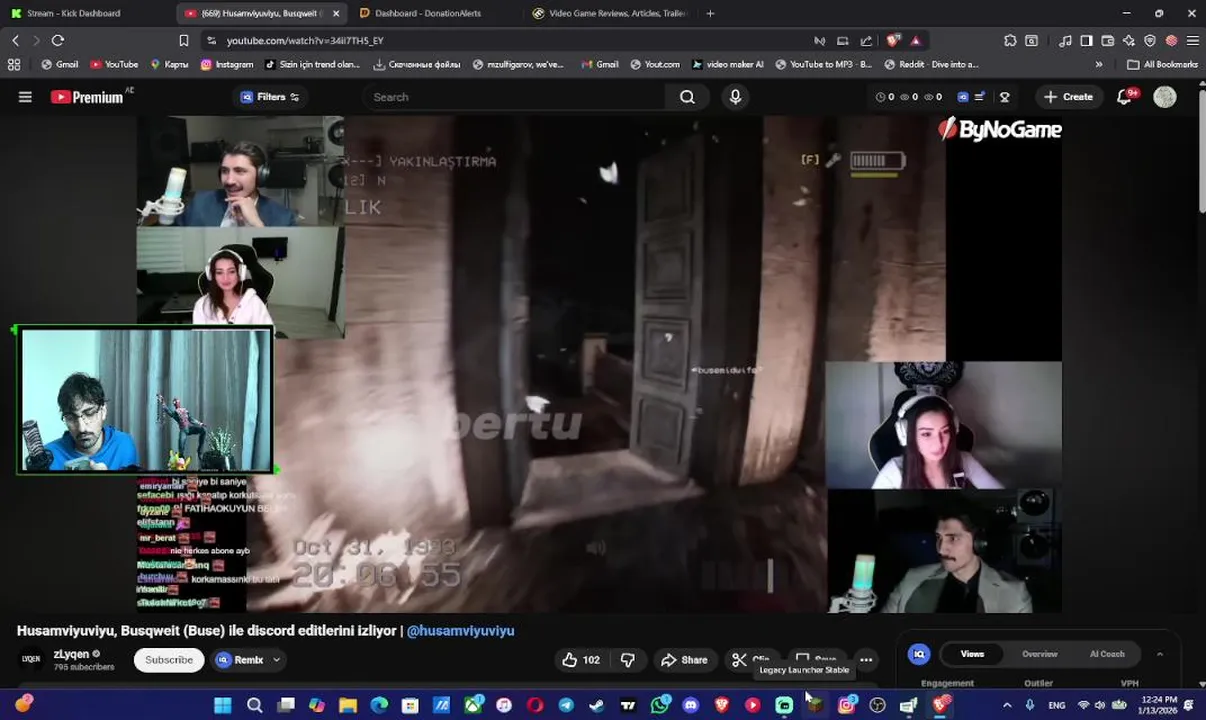Show hidden system tray icons
Viewport: 1206px width, 720px height.
coord(1006,705)
